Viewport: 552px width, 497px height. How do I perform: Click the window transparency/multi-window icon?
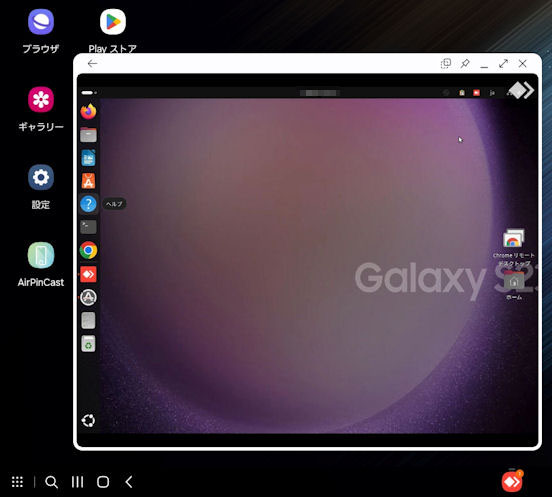[446, 63]
